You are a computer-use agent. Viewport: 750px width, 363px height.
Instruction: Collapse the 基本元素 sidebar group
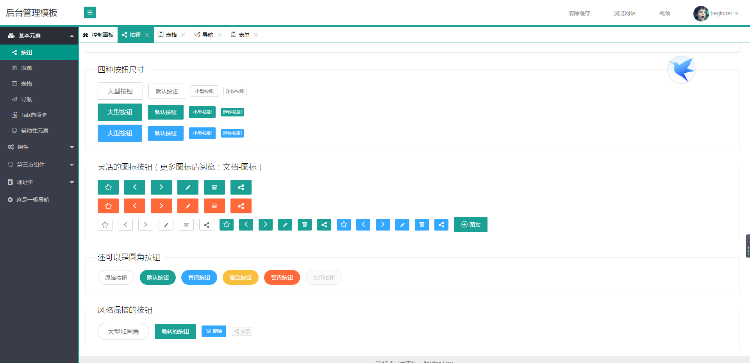[x=39, y=35]
